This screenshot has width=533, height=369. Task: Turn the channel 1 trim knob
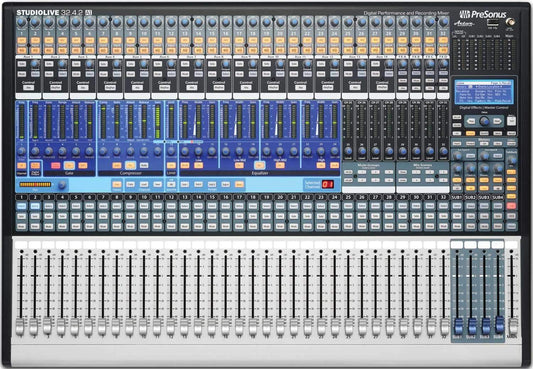click(x=21, y=23)
